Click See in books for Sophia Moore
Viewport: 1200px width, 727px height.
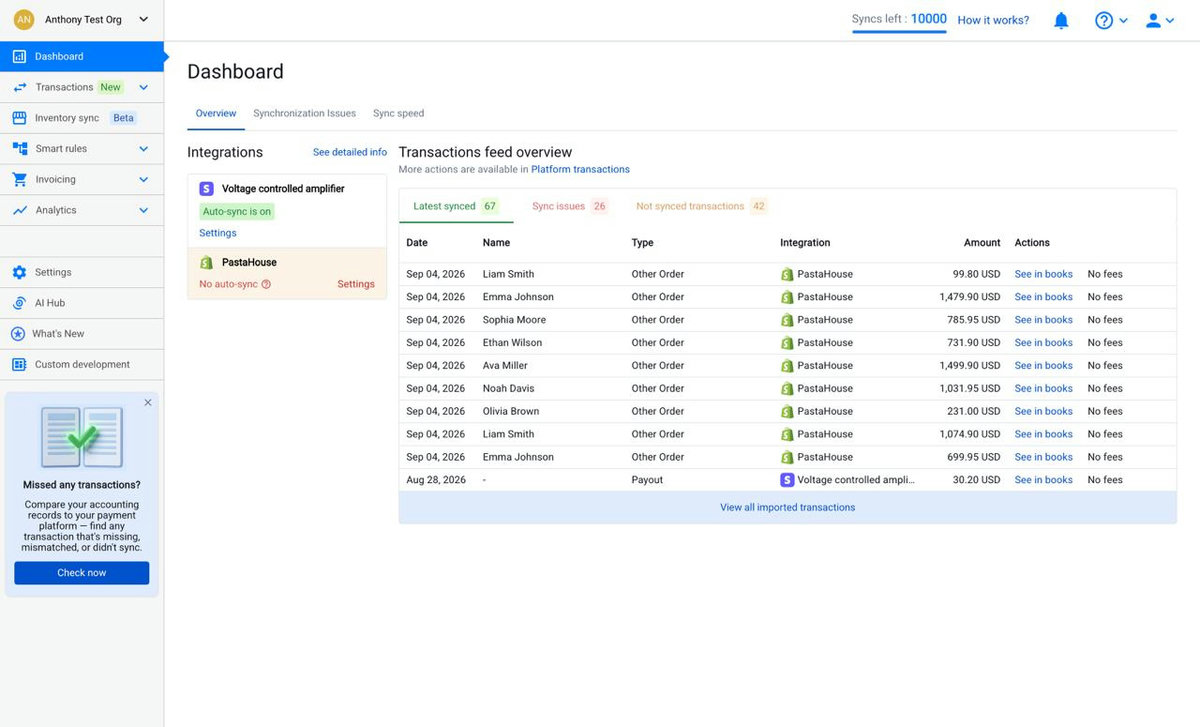pos(1043,320)
